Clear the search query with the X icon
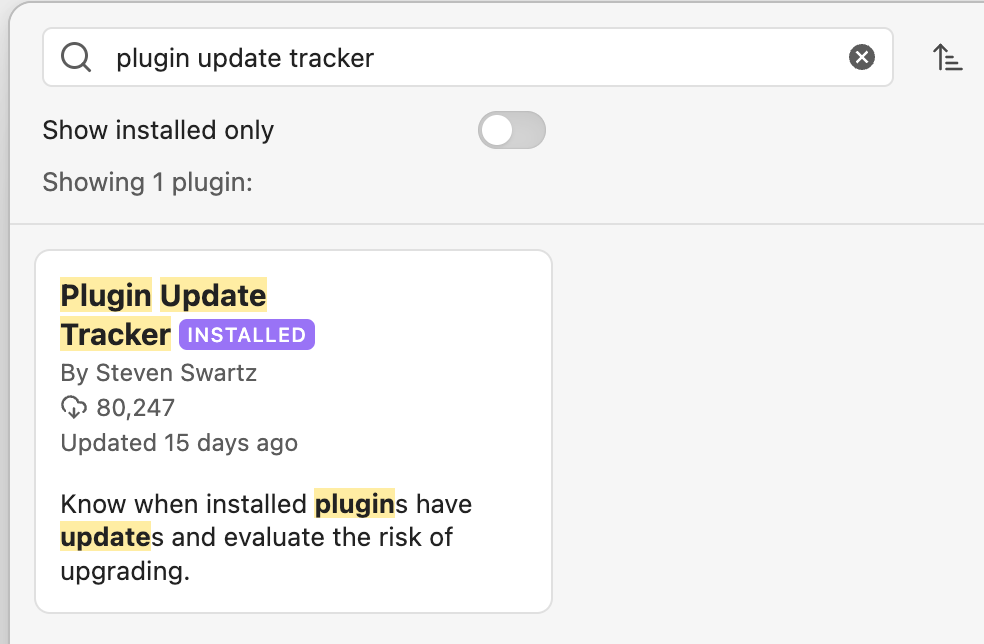Image resolution: width=984 pixels, height=644 pixels. (862, 58)
